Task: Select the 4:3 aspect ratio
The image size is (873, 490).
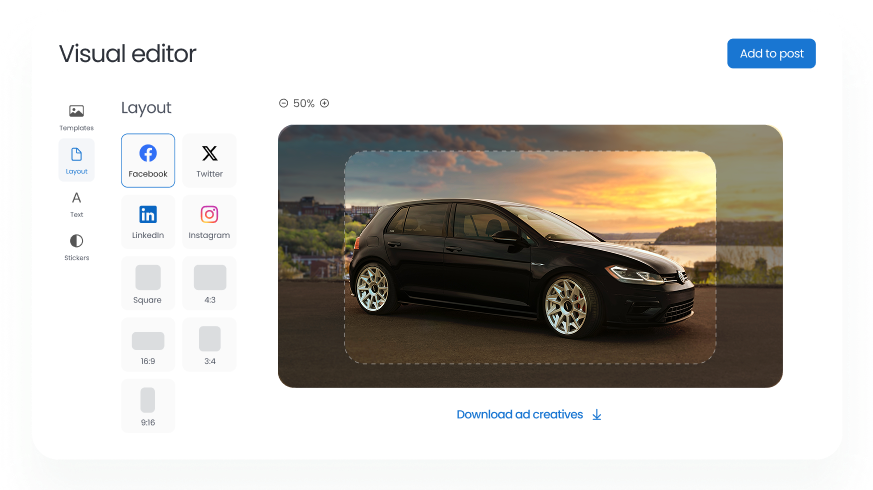Action: pyautogui.click(x=209, y=283)
